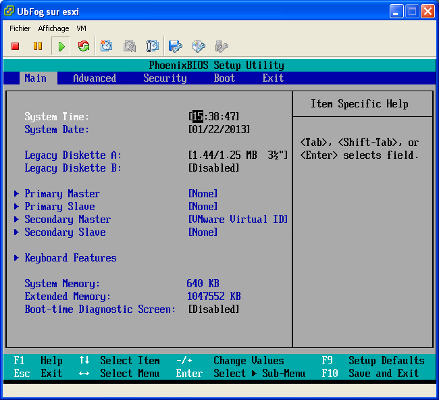
Task: Click the Revert to Snapshot toolbar icon
Action: (129, 46)
